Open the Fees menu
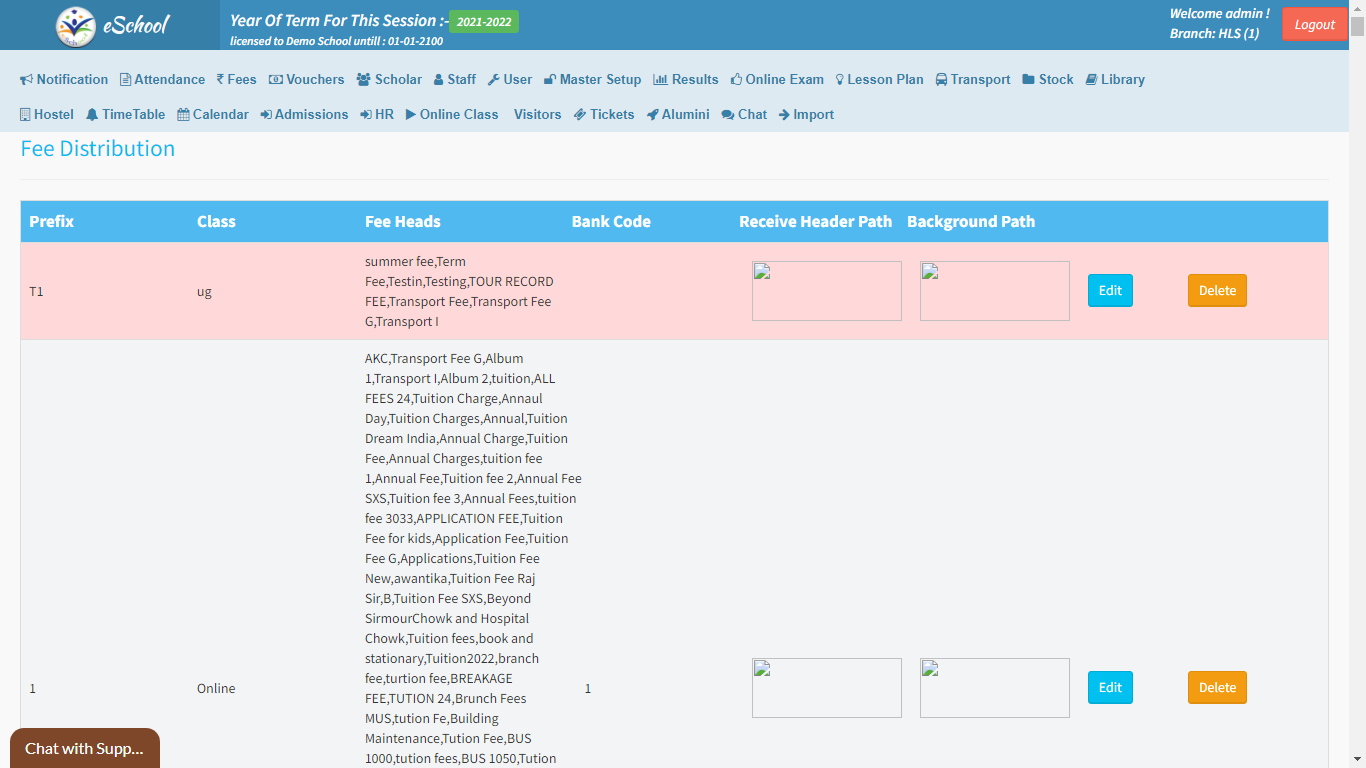Image resolution: width=1366 pixels, height=768 pixels. click(x=236, y=80)
